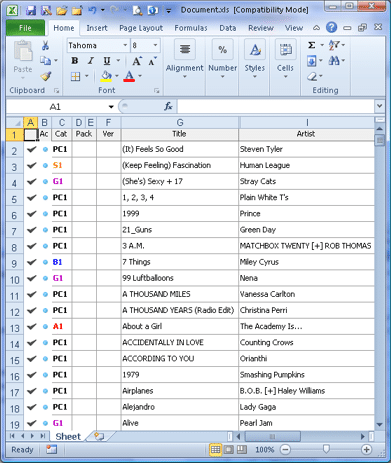Open the Name Box dropdown arrow
This screenshot has height=463, width=391.
111,107
